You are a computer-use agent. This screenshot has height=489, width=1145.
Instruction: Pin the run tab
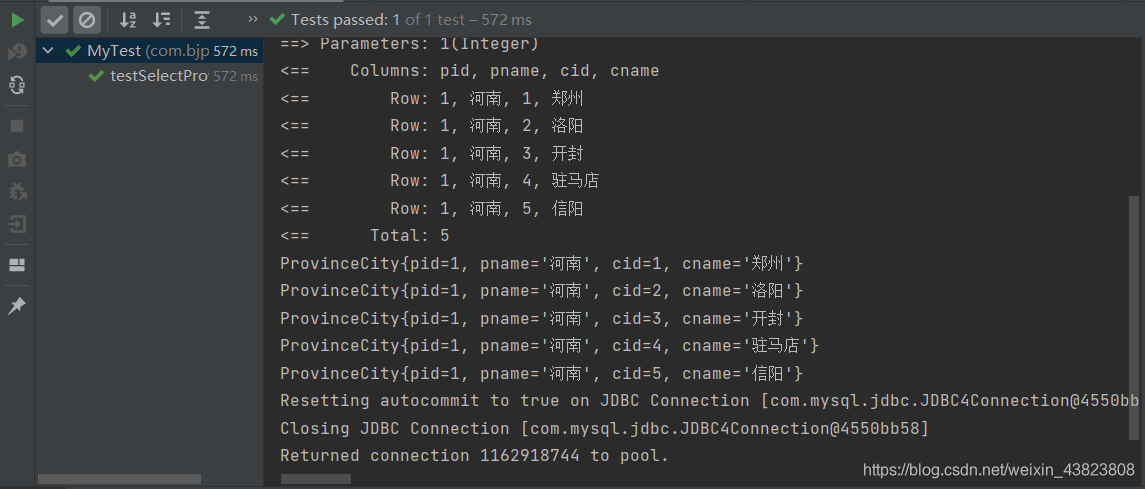pyautogui.click(x=17, y=306)
